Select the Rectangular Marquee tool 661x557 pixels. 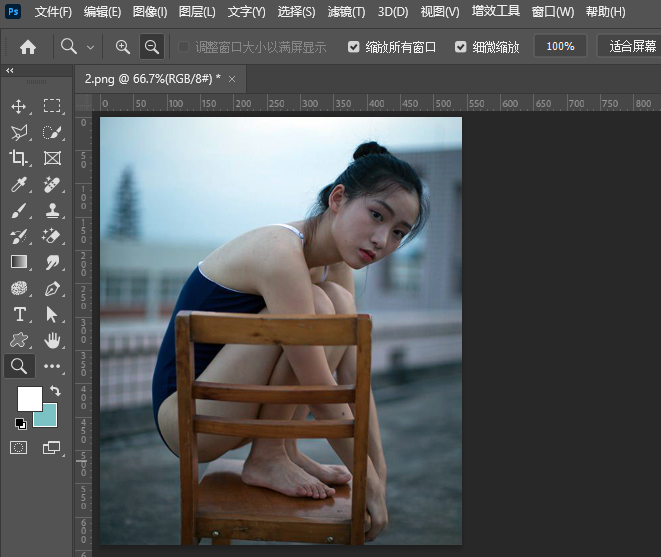point(52,106)
